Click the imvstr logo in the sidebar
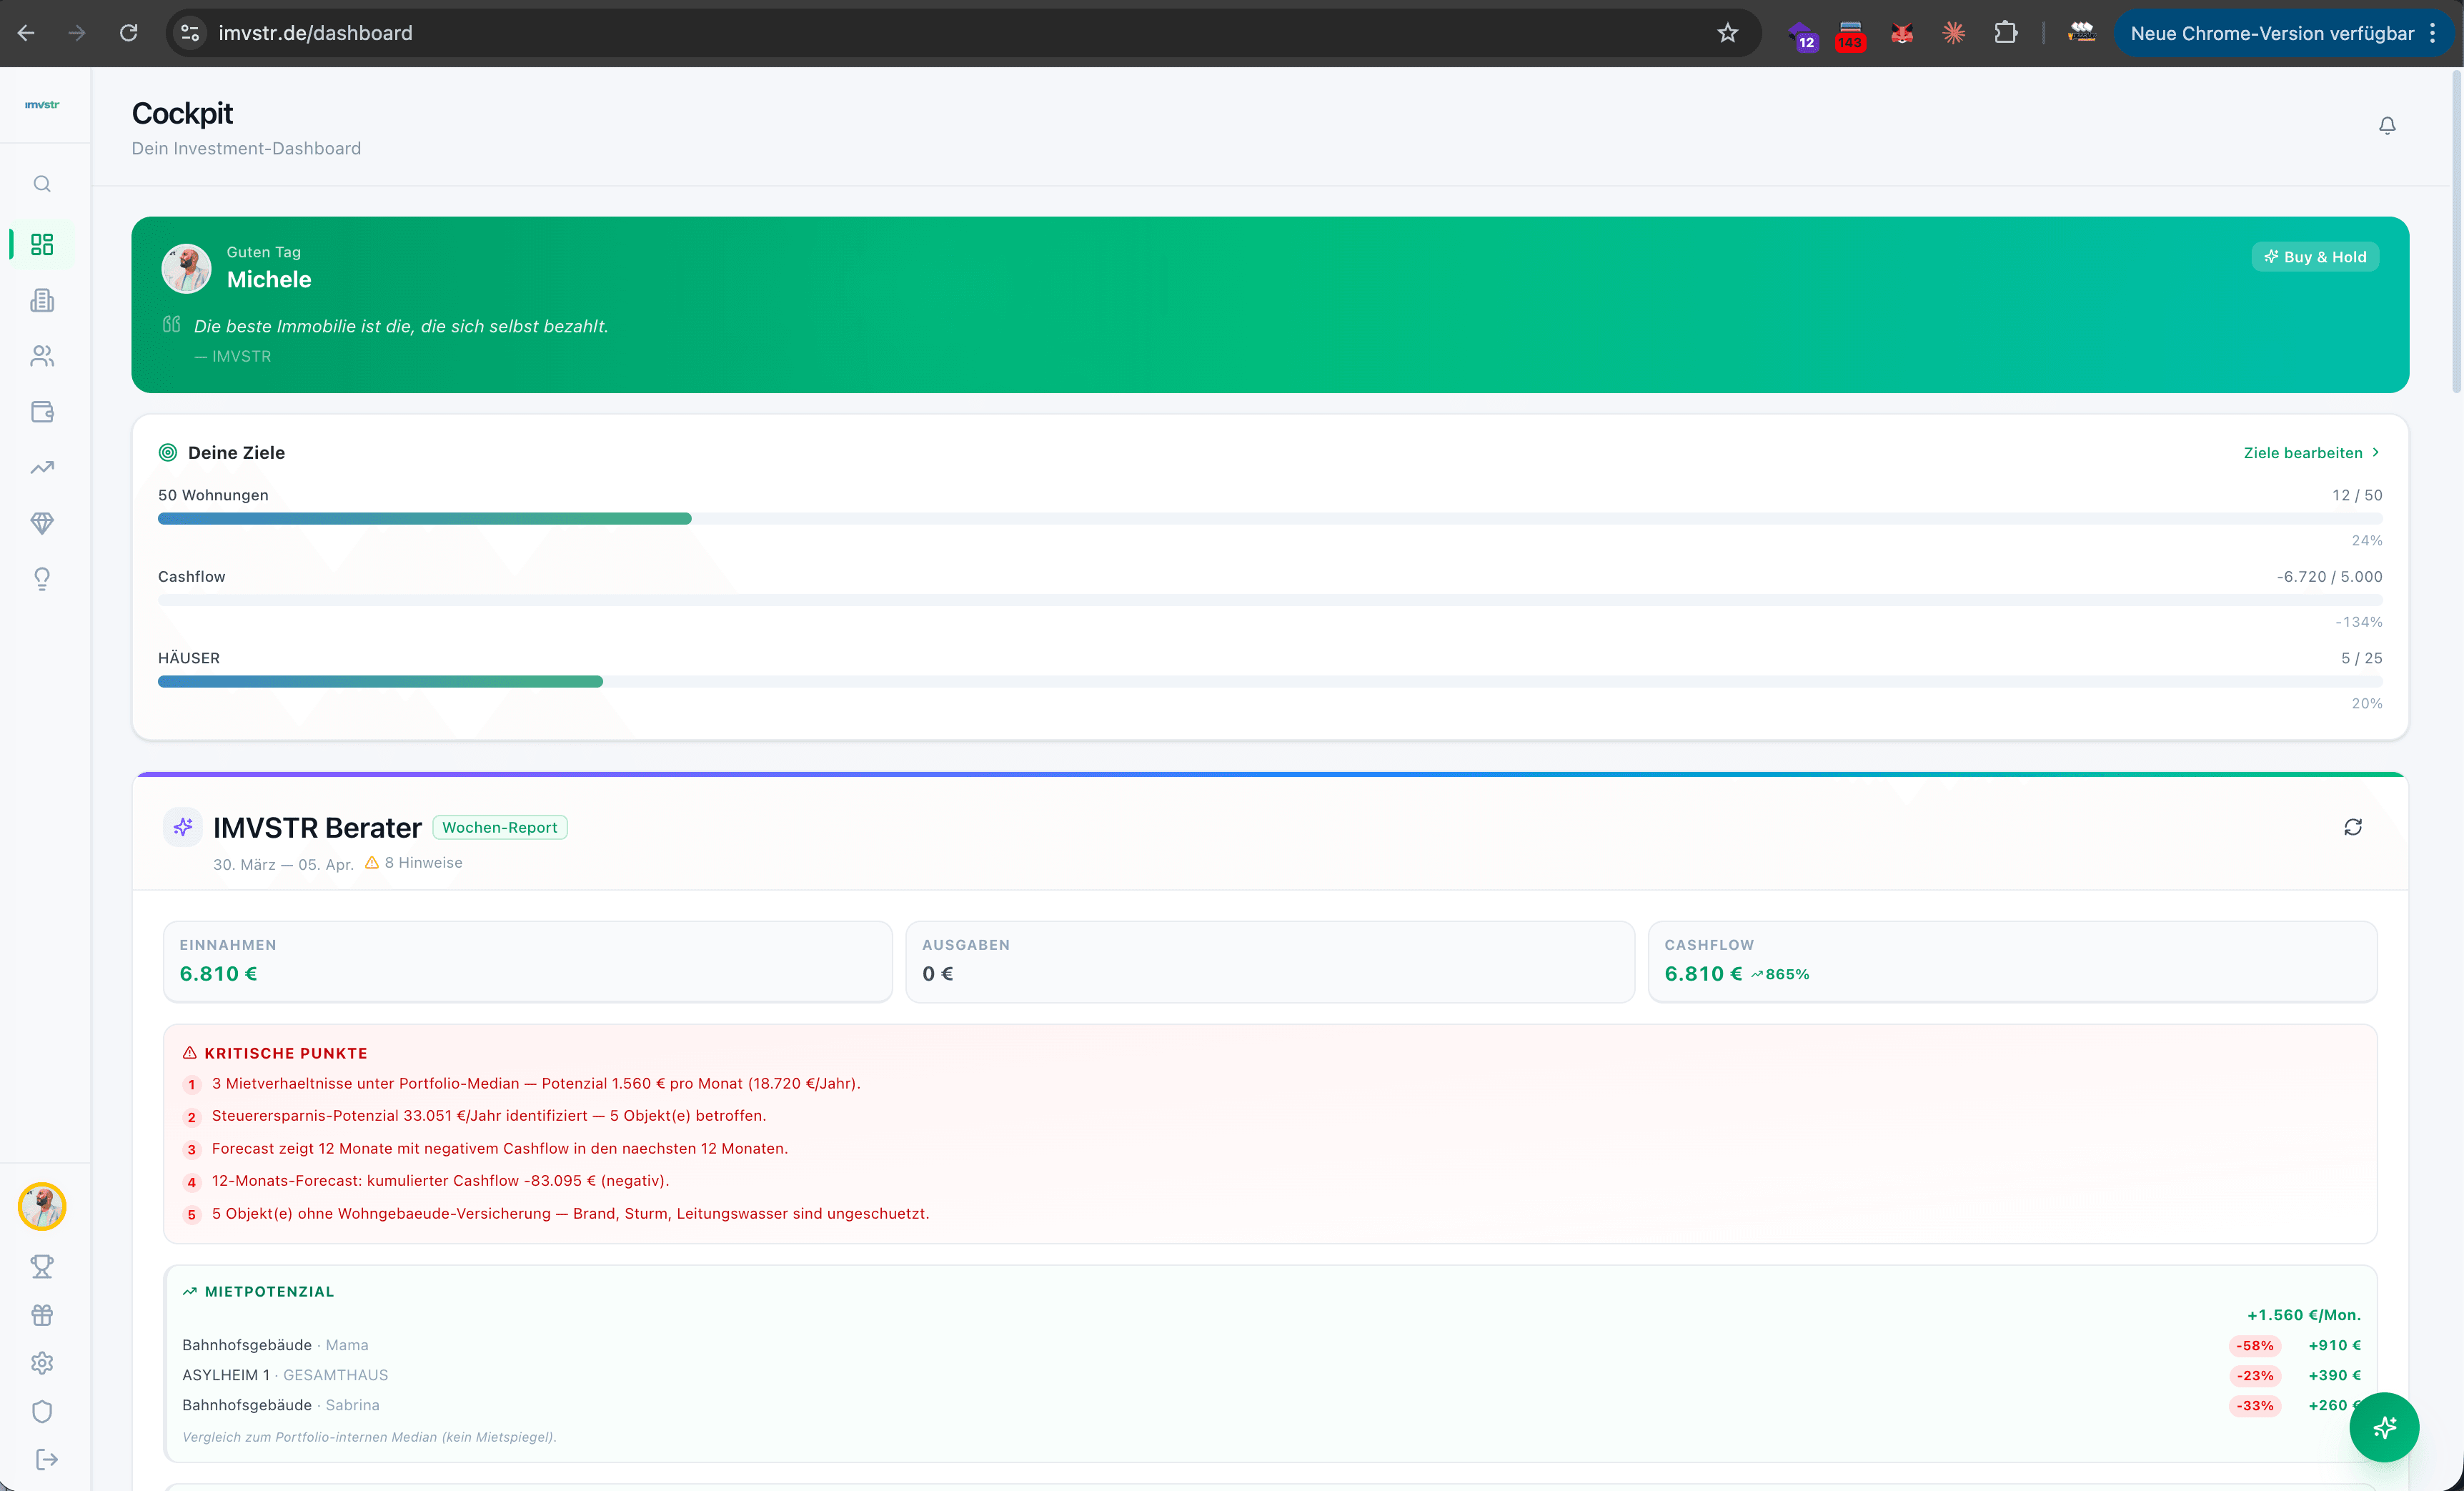This screenshot has width=2464, height=1491. [x=42, y=104]
